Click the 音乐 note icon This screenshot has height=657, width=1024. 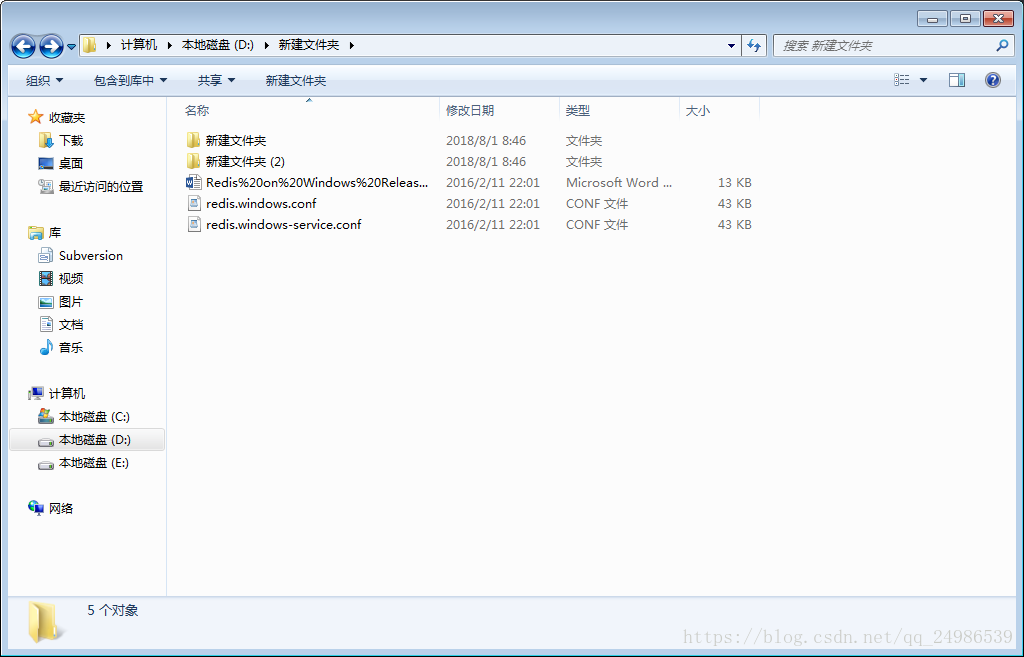(x=46, y=347)
